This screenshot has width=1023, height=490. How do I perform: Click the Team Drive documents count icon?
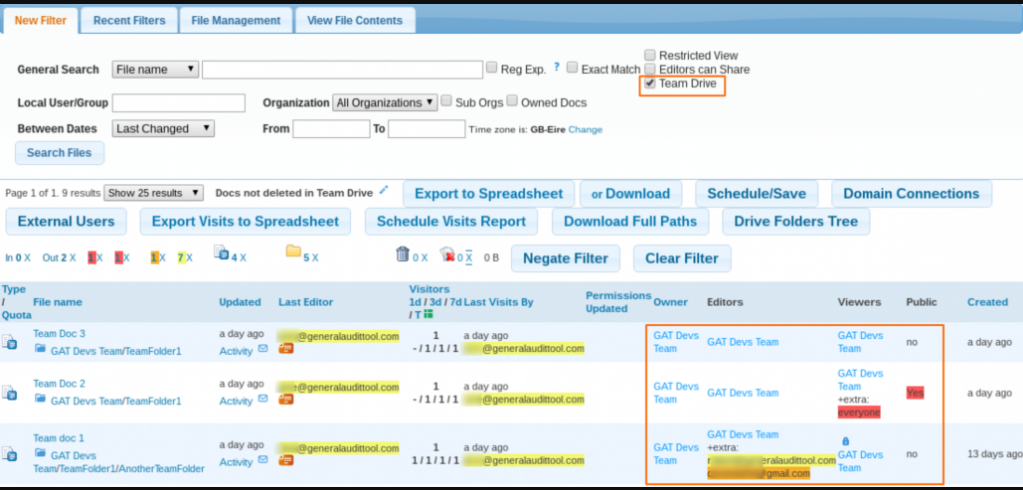(221, 254)
